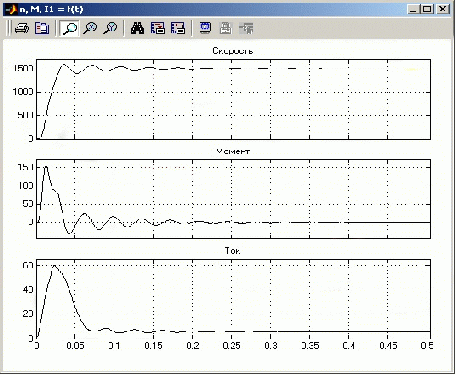Autoscale the plots with binoculars icon
456x375 pixels.
tap(137, 28)
